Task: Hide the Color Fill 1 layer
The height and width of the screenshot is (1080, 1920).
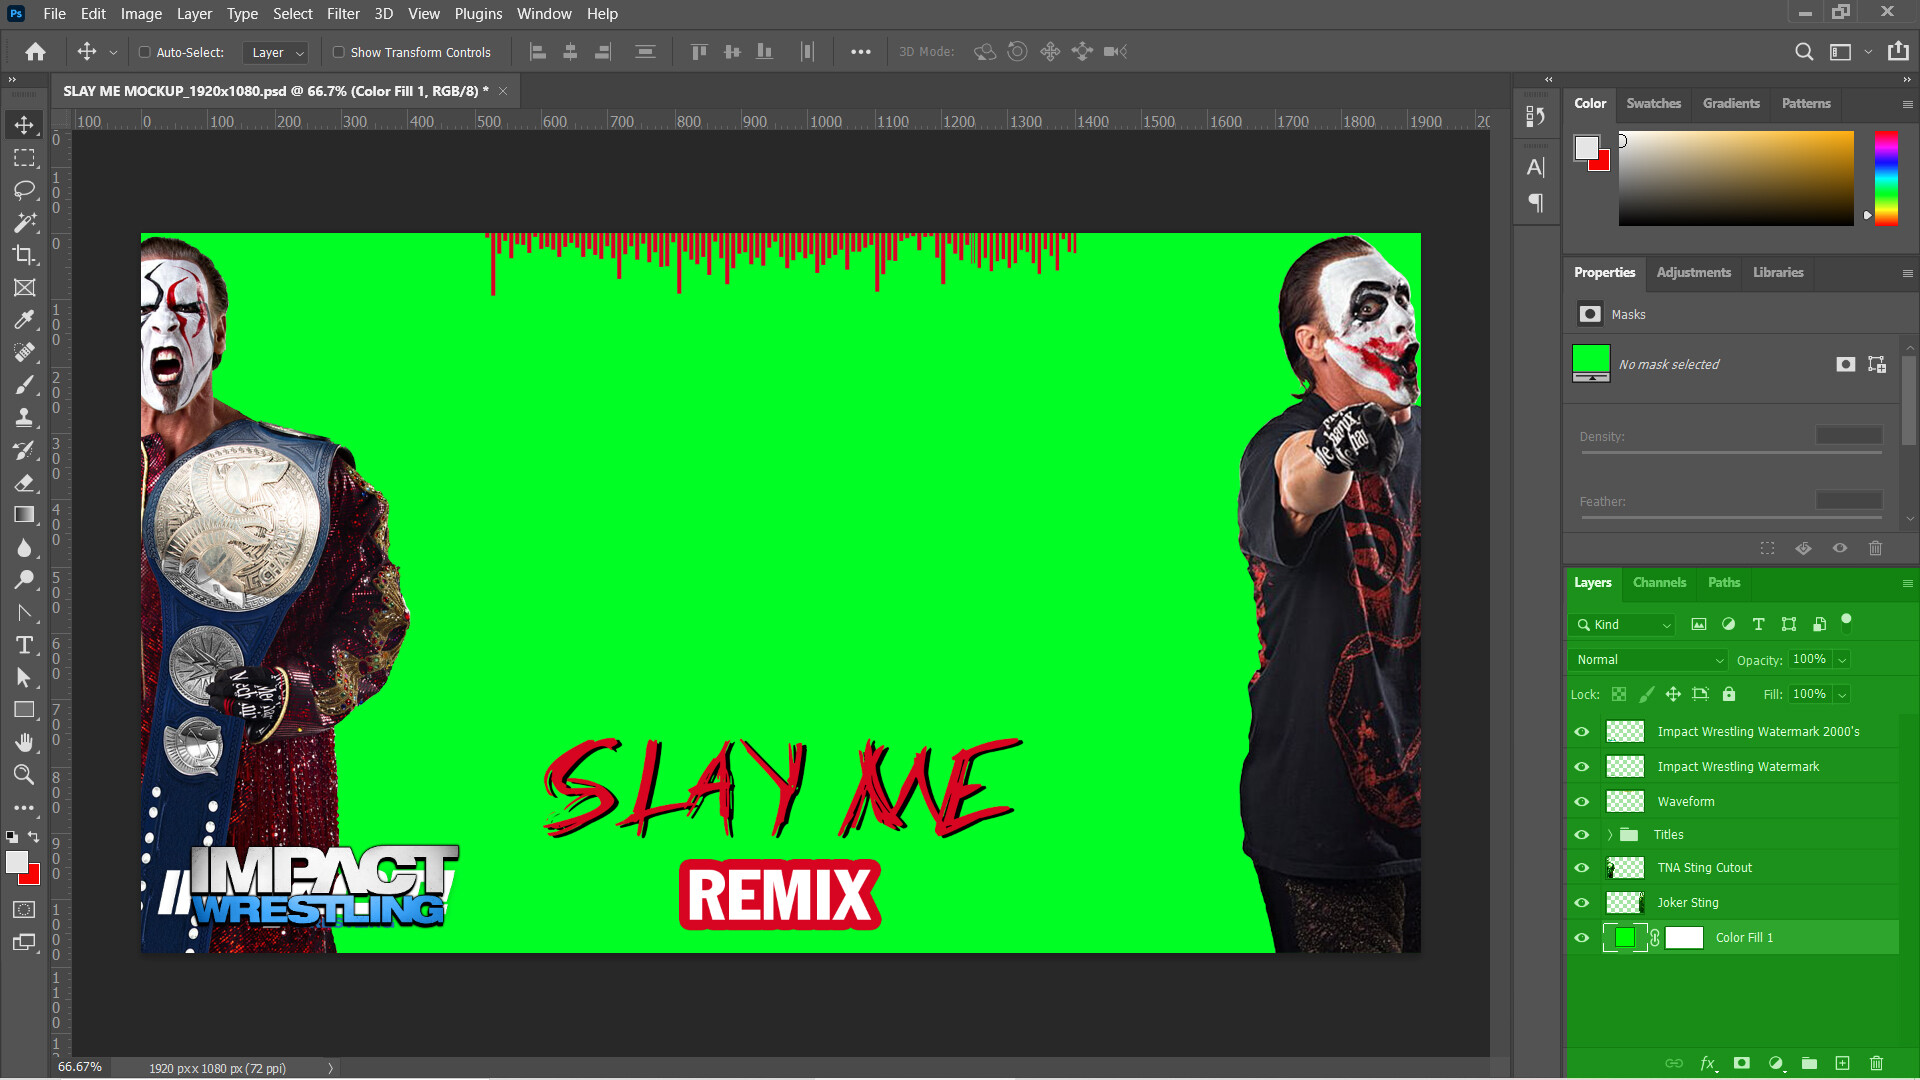Action: [x=1581, y=938]
